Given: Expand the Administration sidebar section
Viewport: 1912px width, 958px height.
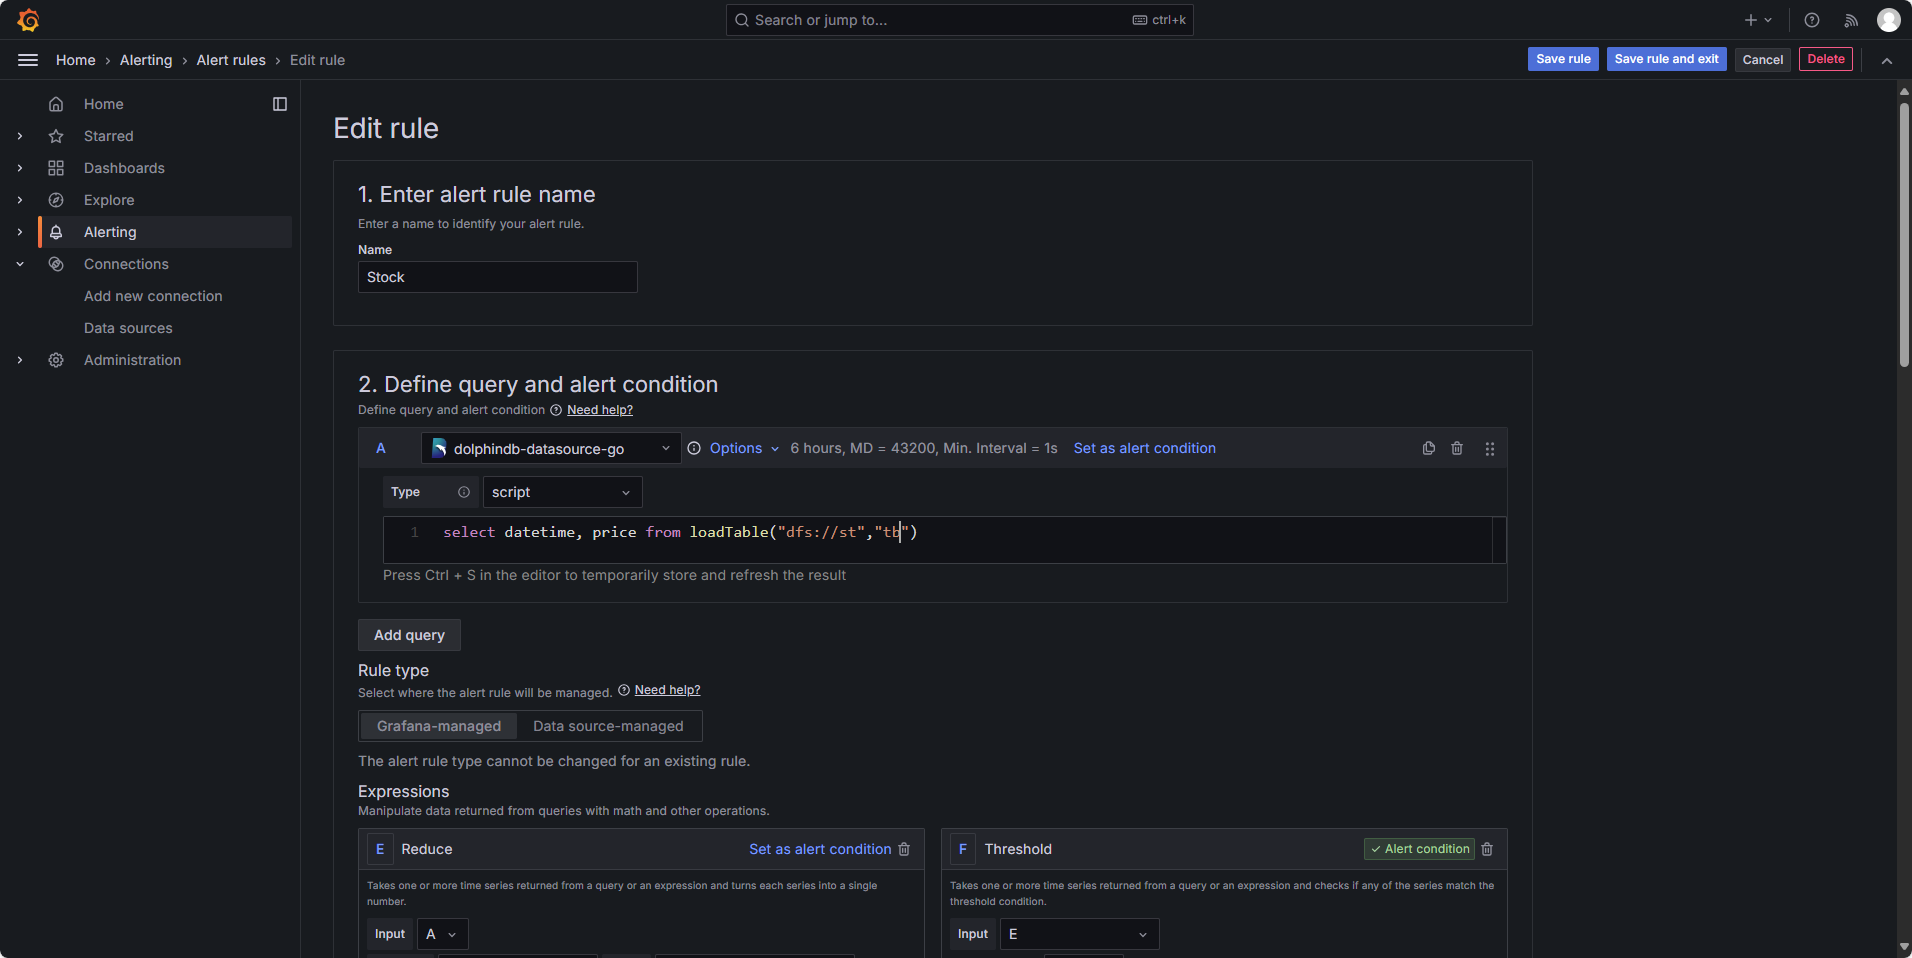Looking at the screenshot, I should click(x=20, y=360).
